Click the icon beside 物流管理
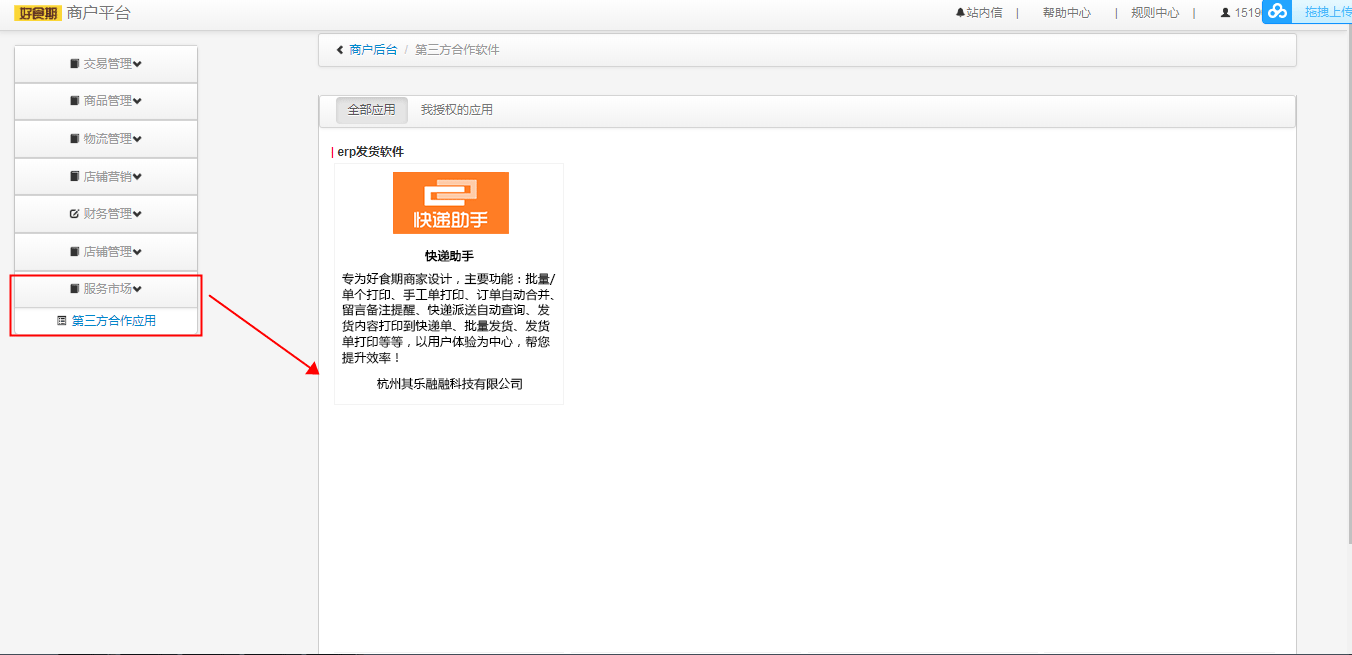The width and height of the screenshot is (1352, 655). coord(75,139)
